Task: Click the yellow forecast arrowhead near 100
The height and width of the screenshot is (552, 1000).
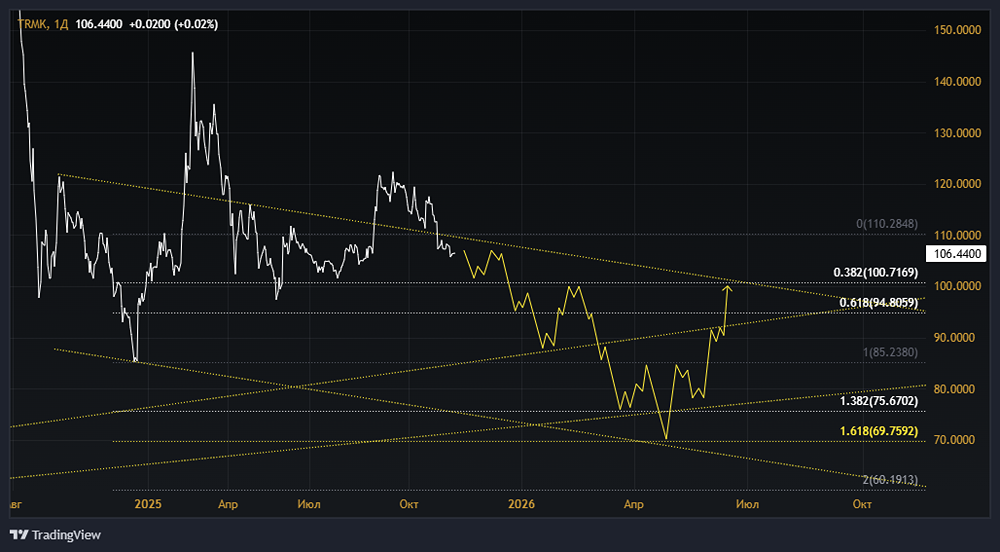Action: [x=727, y=289]
